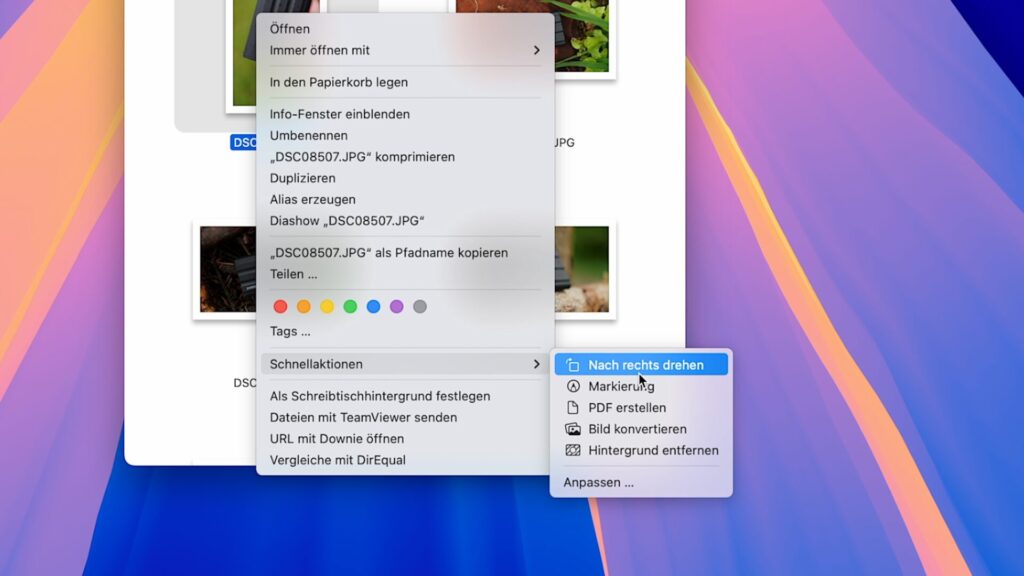This screenshot has width=1024, height=576.
Task: Open the Schnellaktionen submenu chevron
Action: coord(536,364)
